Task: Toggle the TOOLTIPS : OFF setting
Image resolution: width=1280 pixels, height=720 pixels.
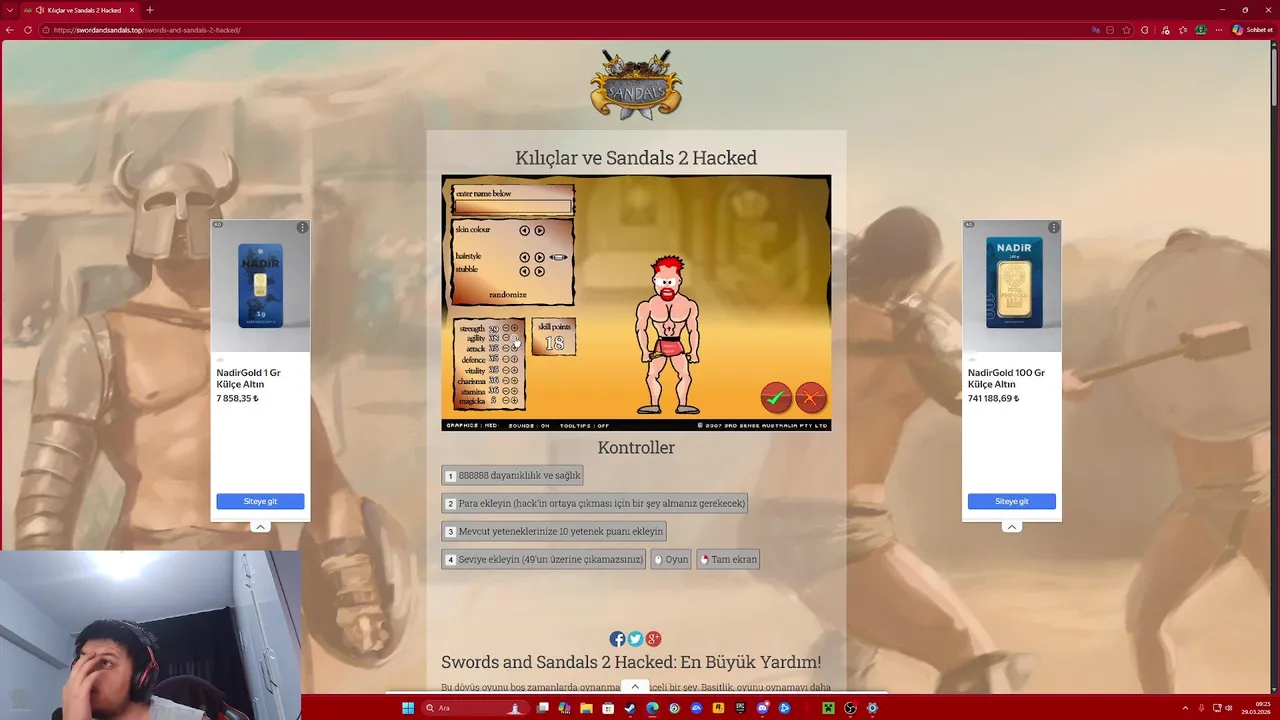Action: 584,425
